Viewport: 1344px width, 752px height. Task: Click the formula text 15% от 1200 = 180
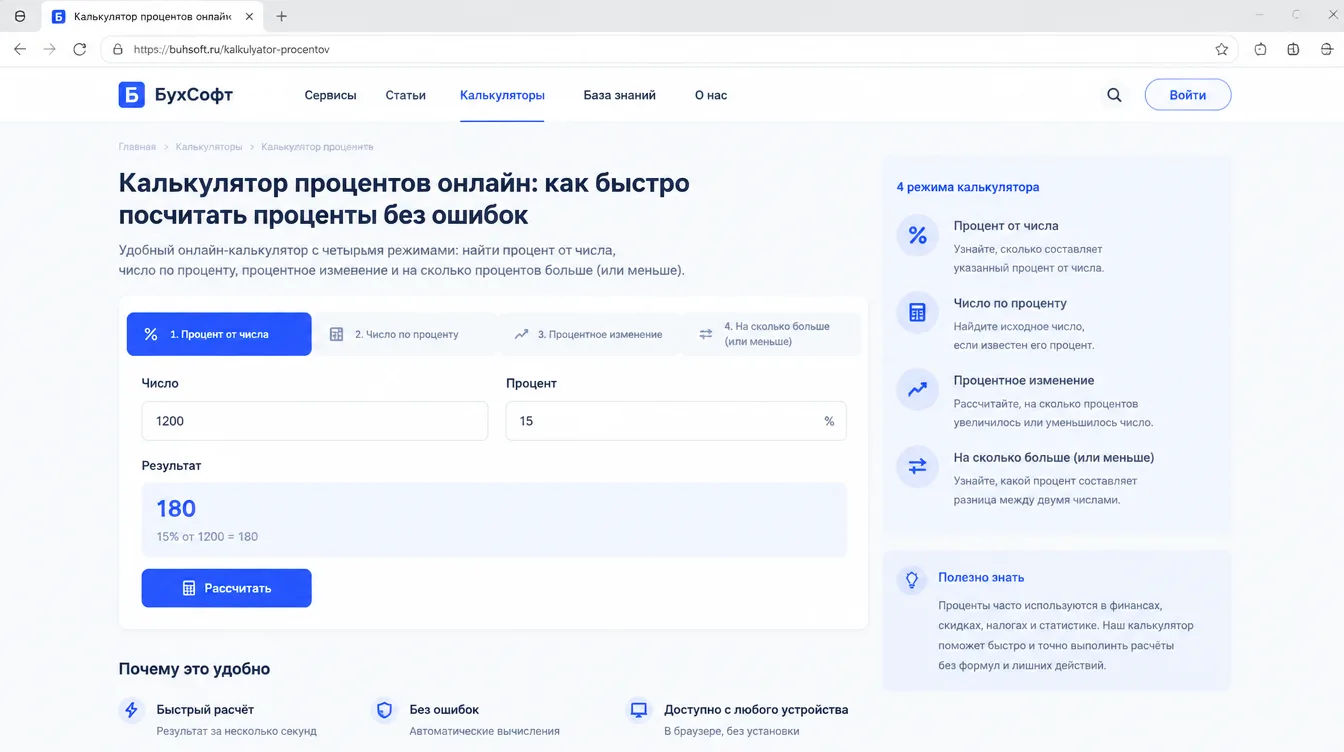click(207, 537)
